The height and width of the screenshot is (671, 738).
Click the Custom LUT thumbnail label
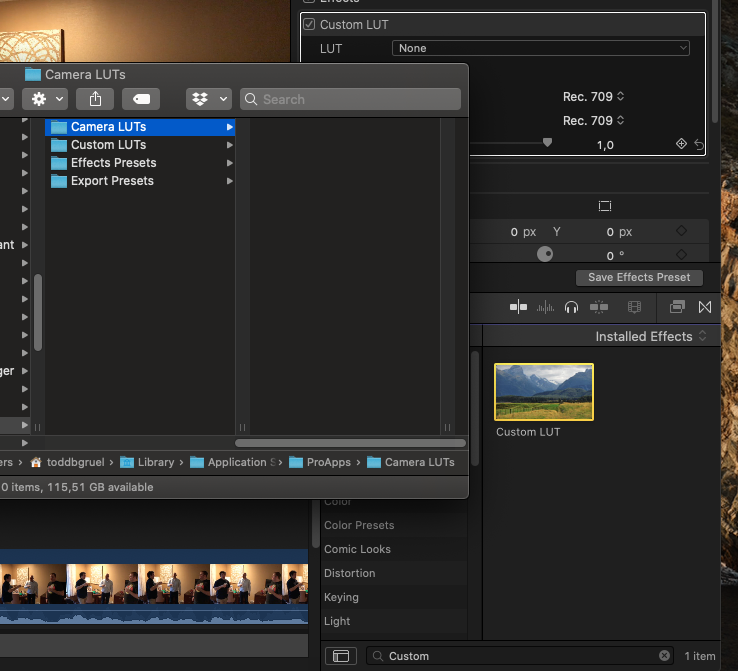528,432
